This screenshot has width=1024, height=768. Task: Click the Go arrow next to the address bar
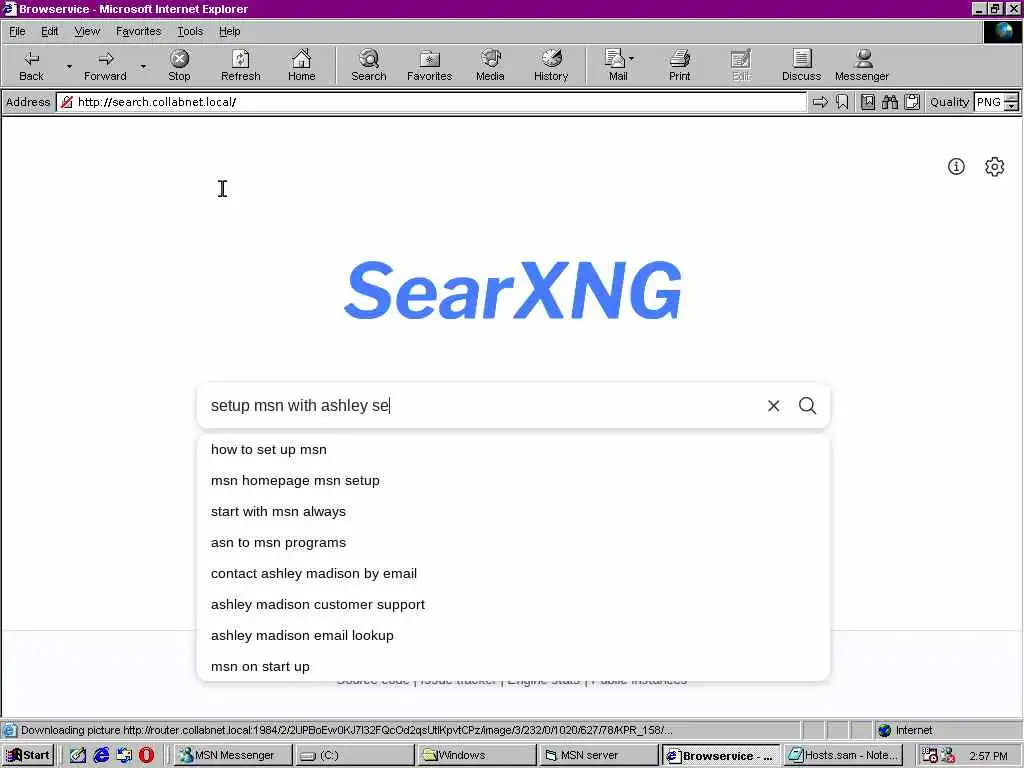[820, 102]
